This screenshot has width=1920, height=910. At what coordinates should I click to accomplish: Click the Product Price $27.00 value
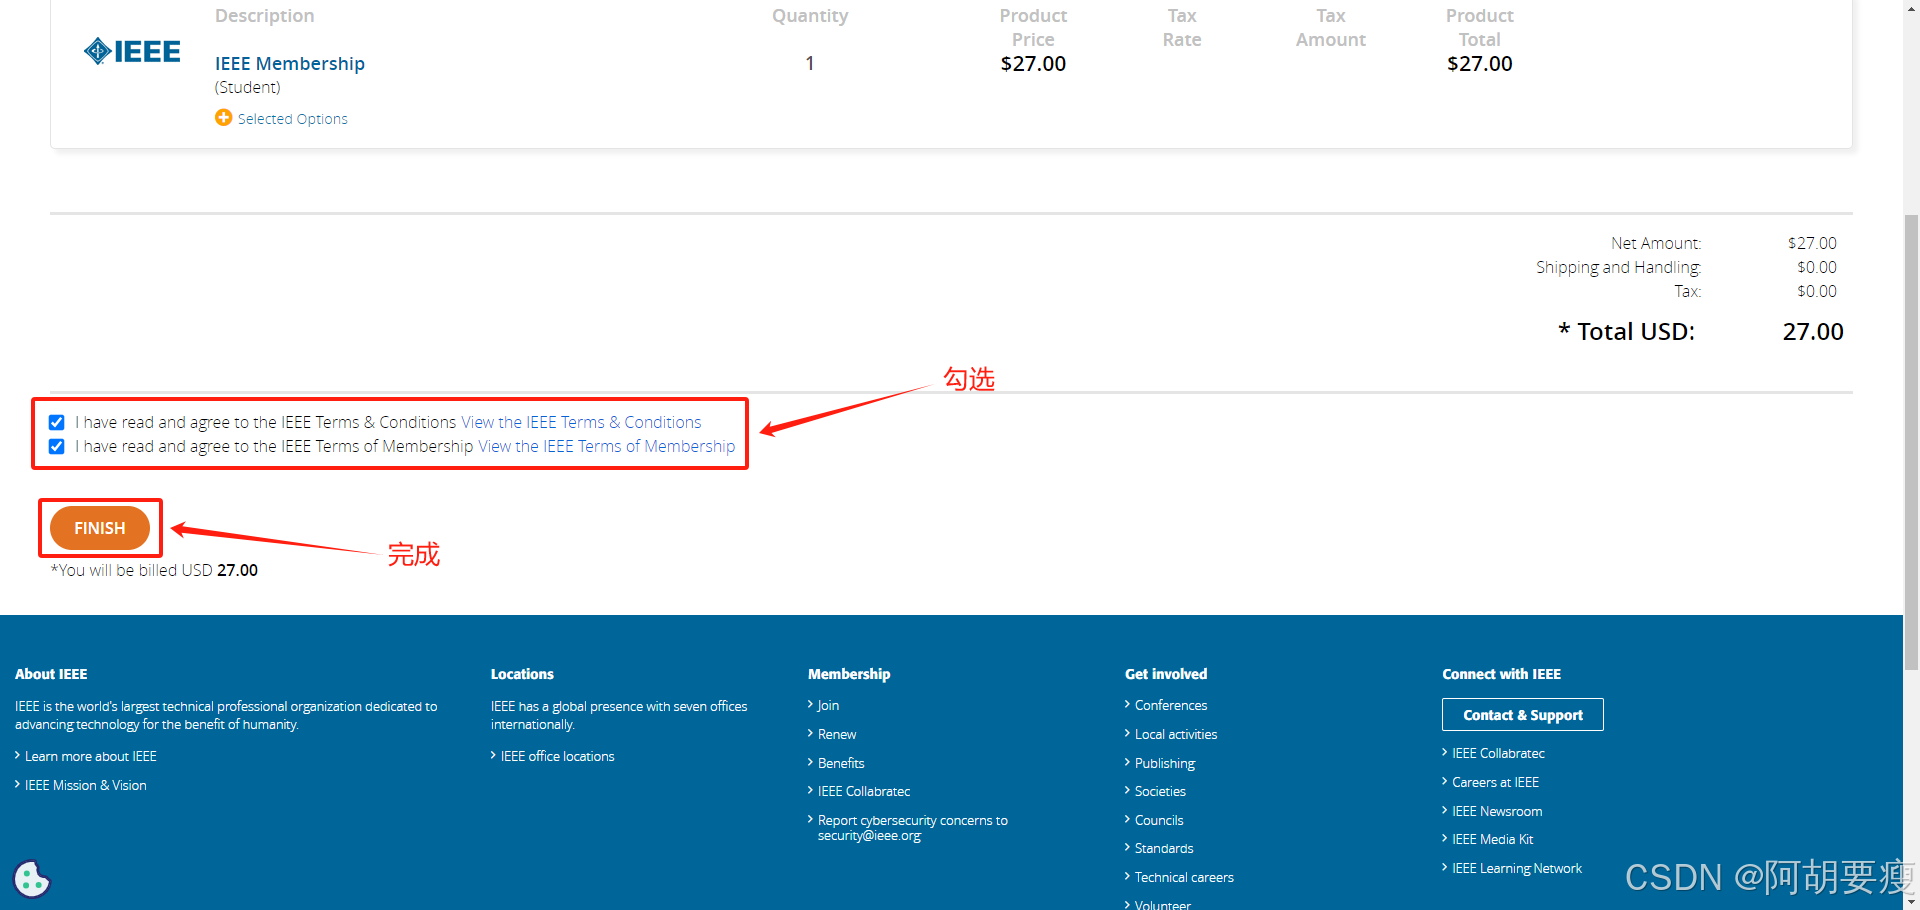pyautogui.click(x=1033, y=63)
